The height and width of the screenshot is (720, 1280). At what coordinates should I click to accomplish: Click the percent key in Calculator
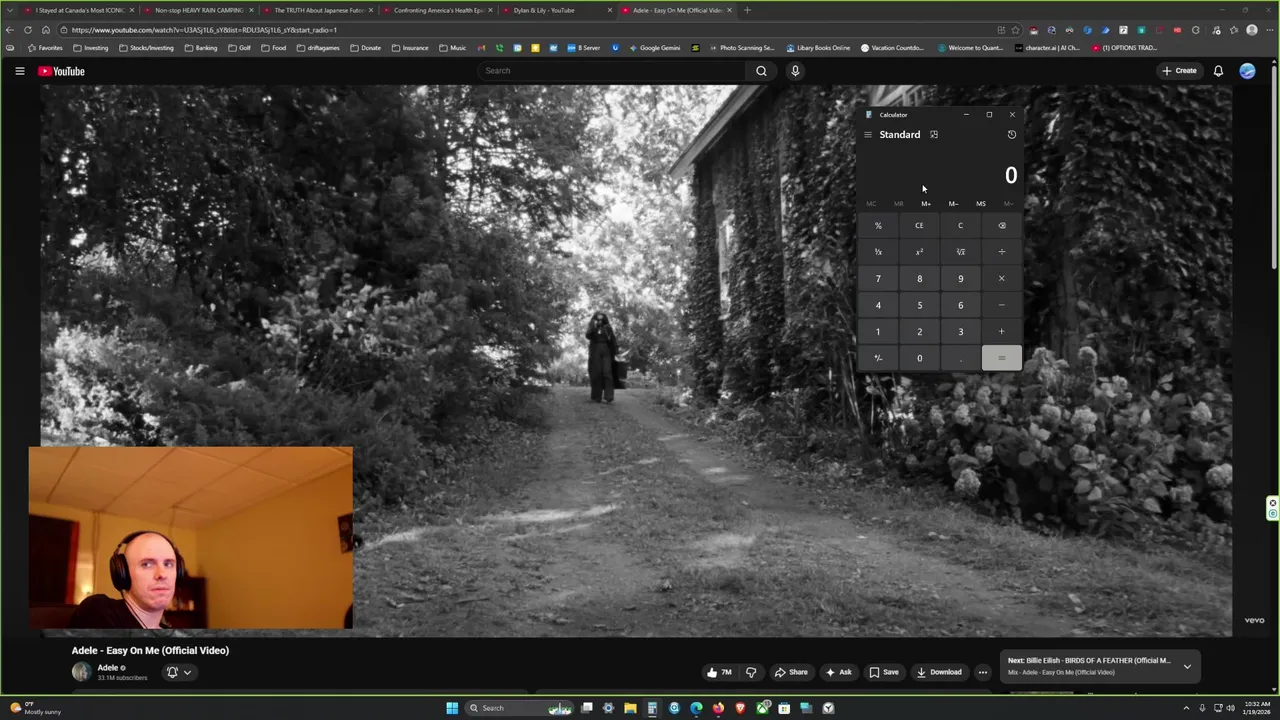[x=878, y=225]
